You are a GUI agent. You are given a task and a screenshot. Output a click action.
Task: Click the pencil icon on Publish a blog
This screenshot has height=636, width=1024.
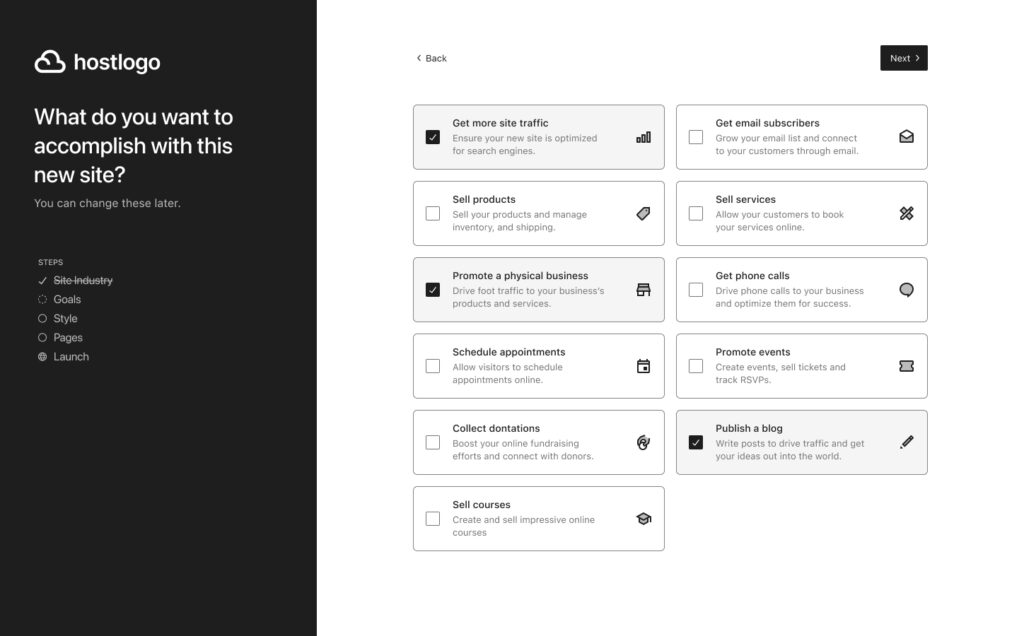click(906, 442)
